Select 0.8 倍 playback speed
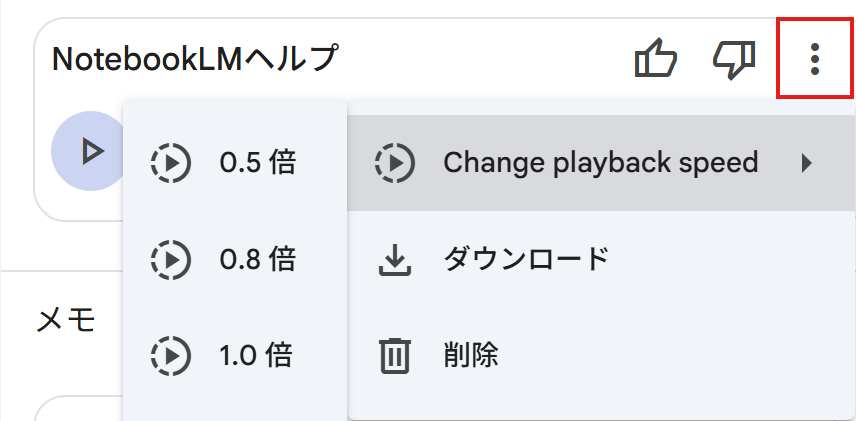Viewport: 856px width, 421px height. (x=235, y=259)
